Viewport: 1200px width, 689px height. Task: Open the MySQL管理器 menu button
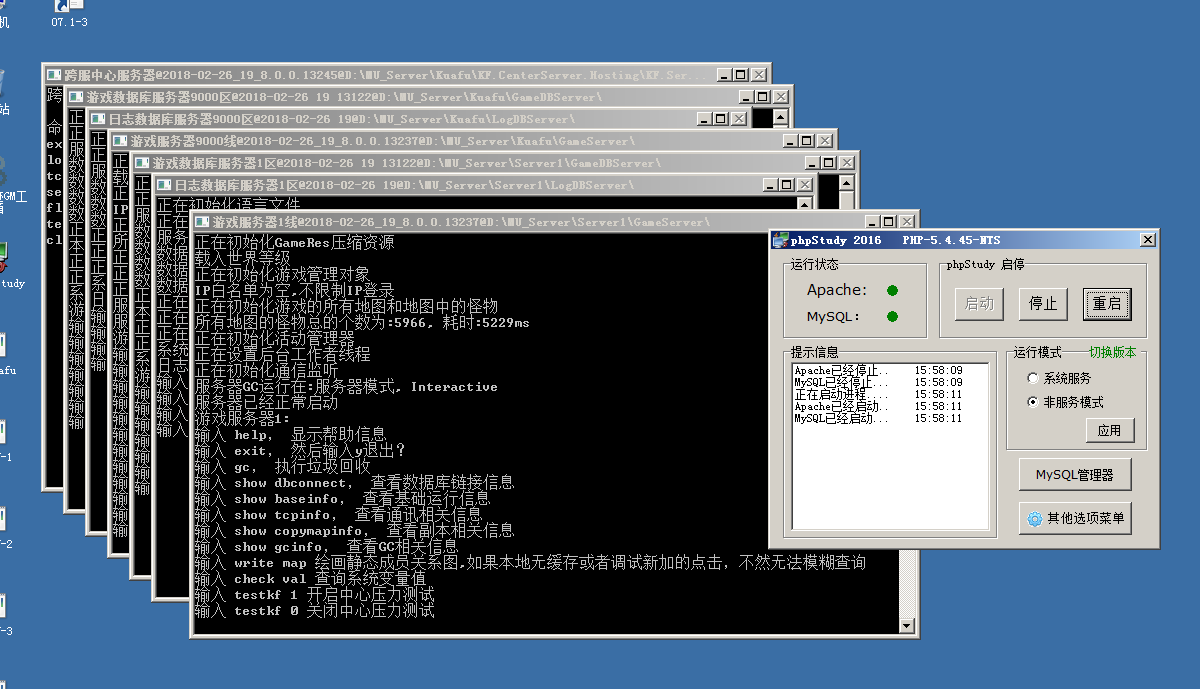[1075, 475]
